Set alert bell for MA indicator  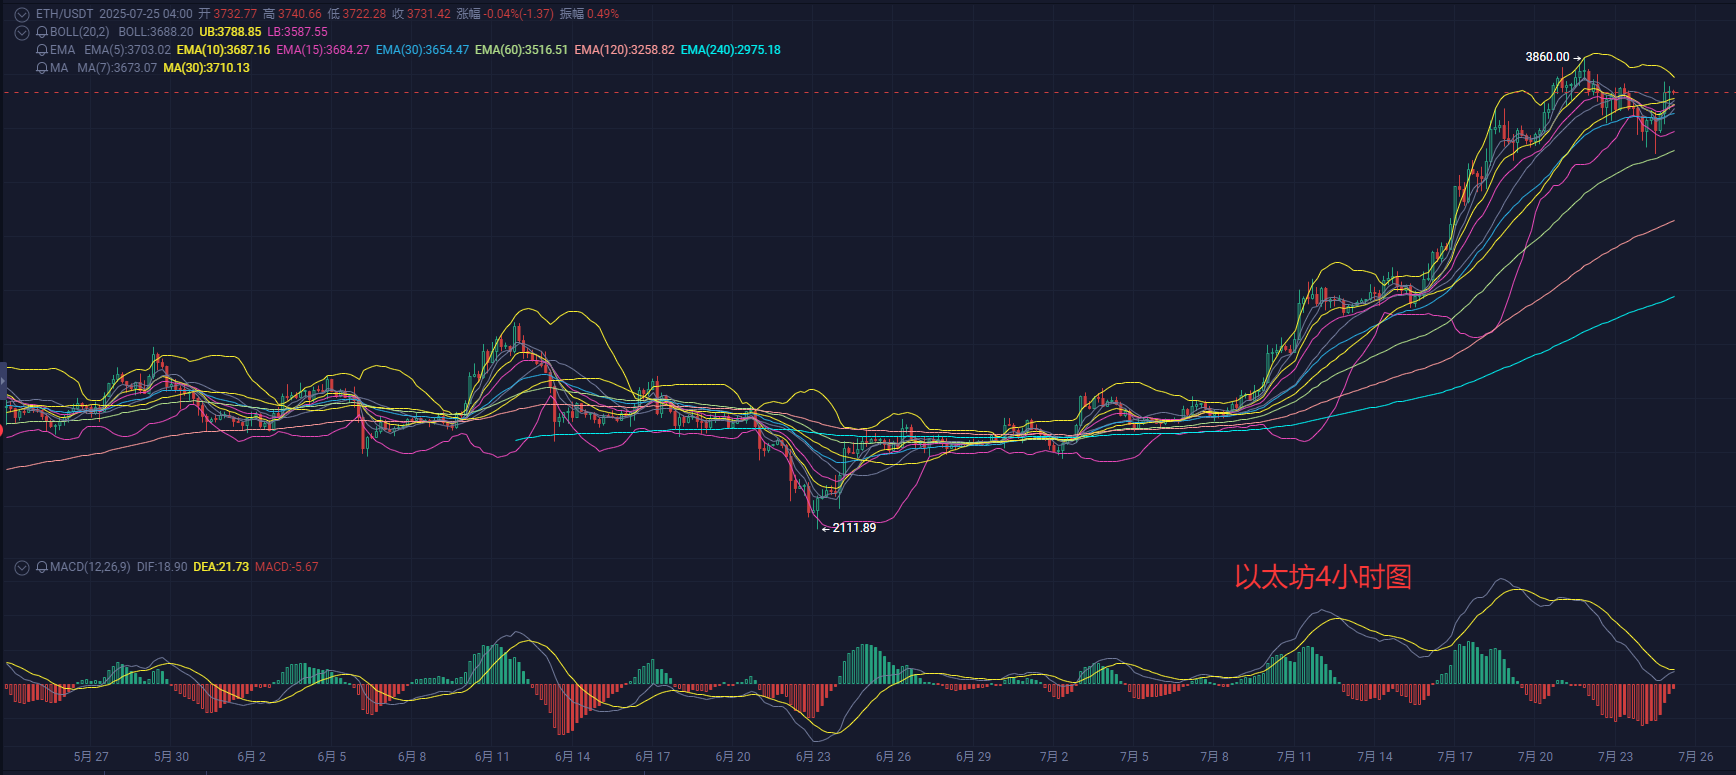pyautogui.click(x=41, y=68)
